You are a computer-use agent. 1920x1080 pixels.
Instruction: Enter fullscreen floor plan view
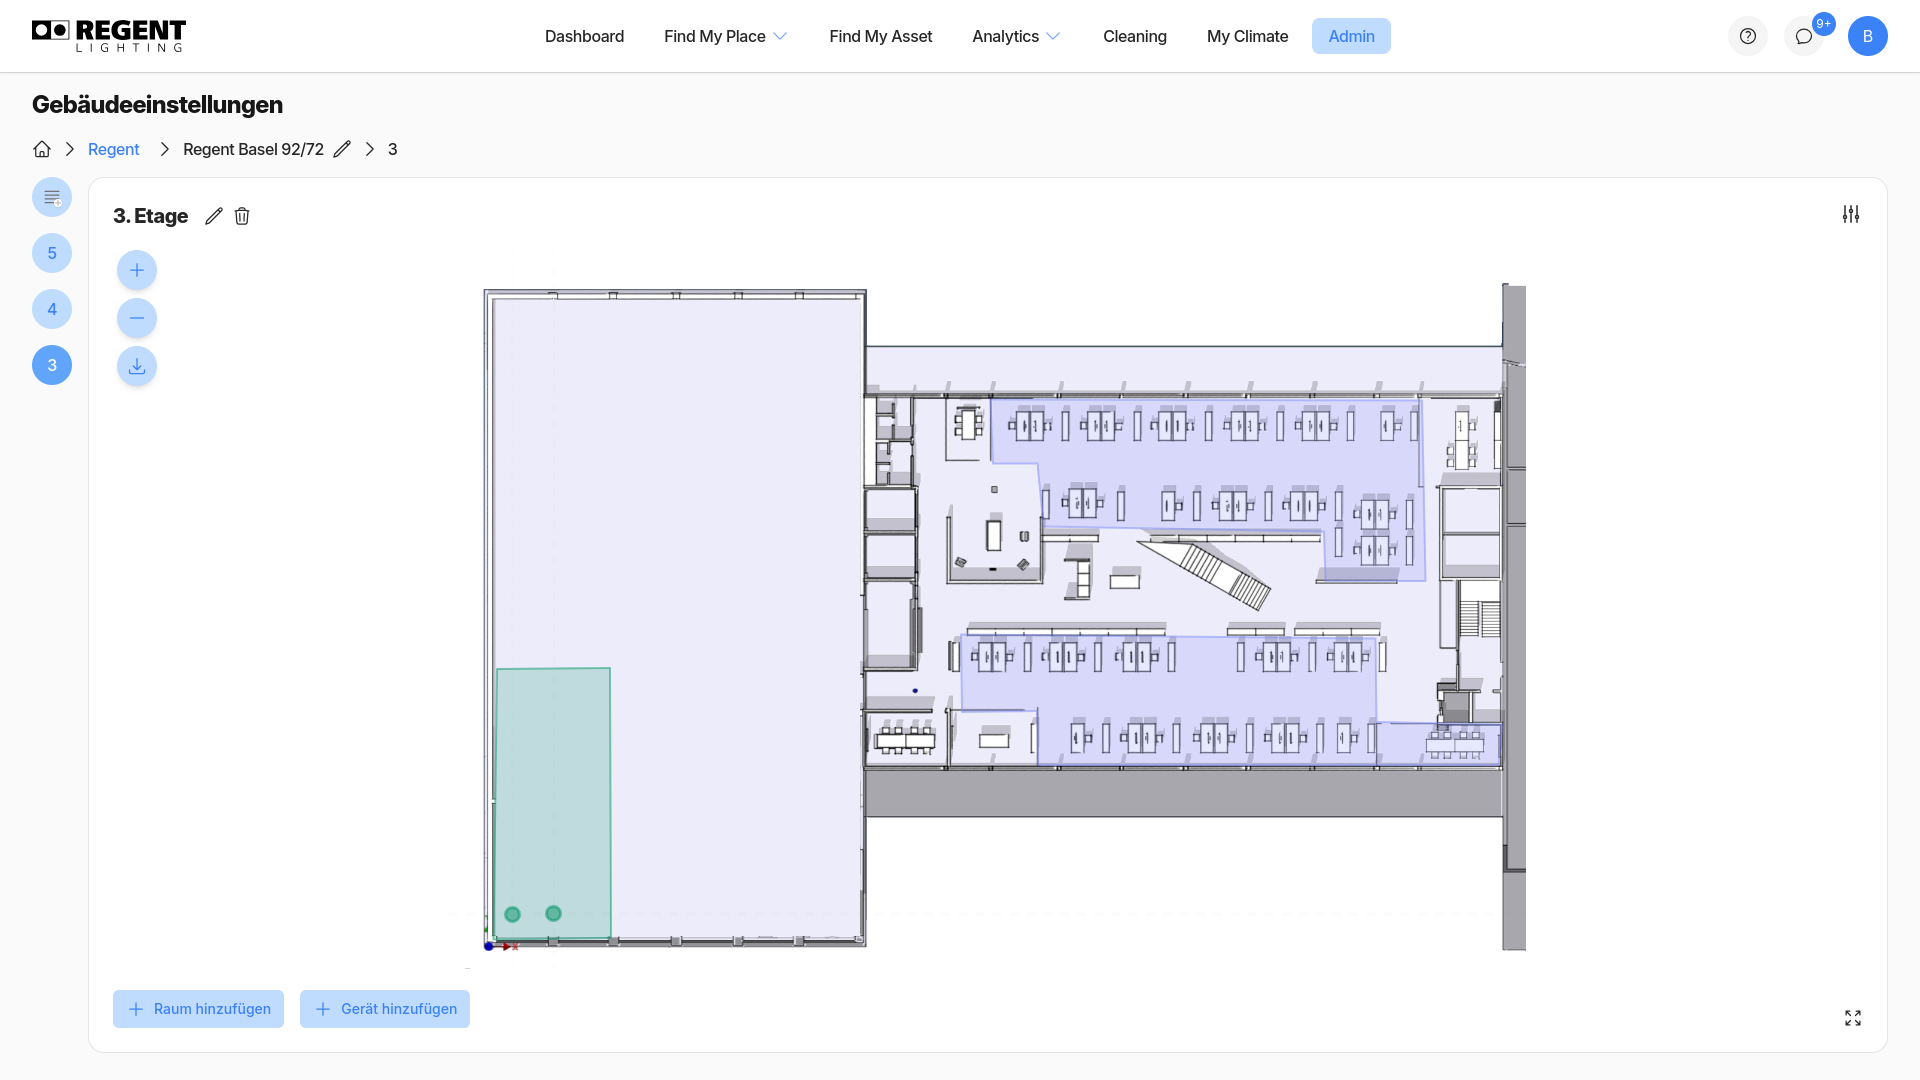(x=1853, y=1018)
